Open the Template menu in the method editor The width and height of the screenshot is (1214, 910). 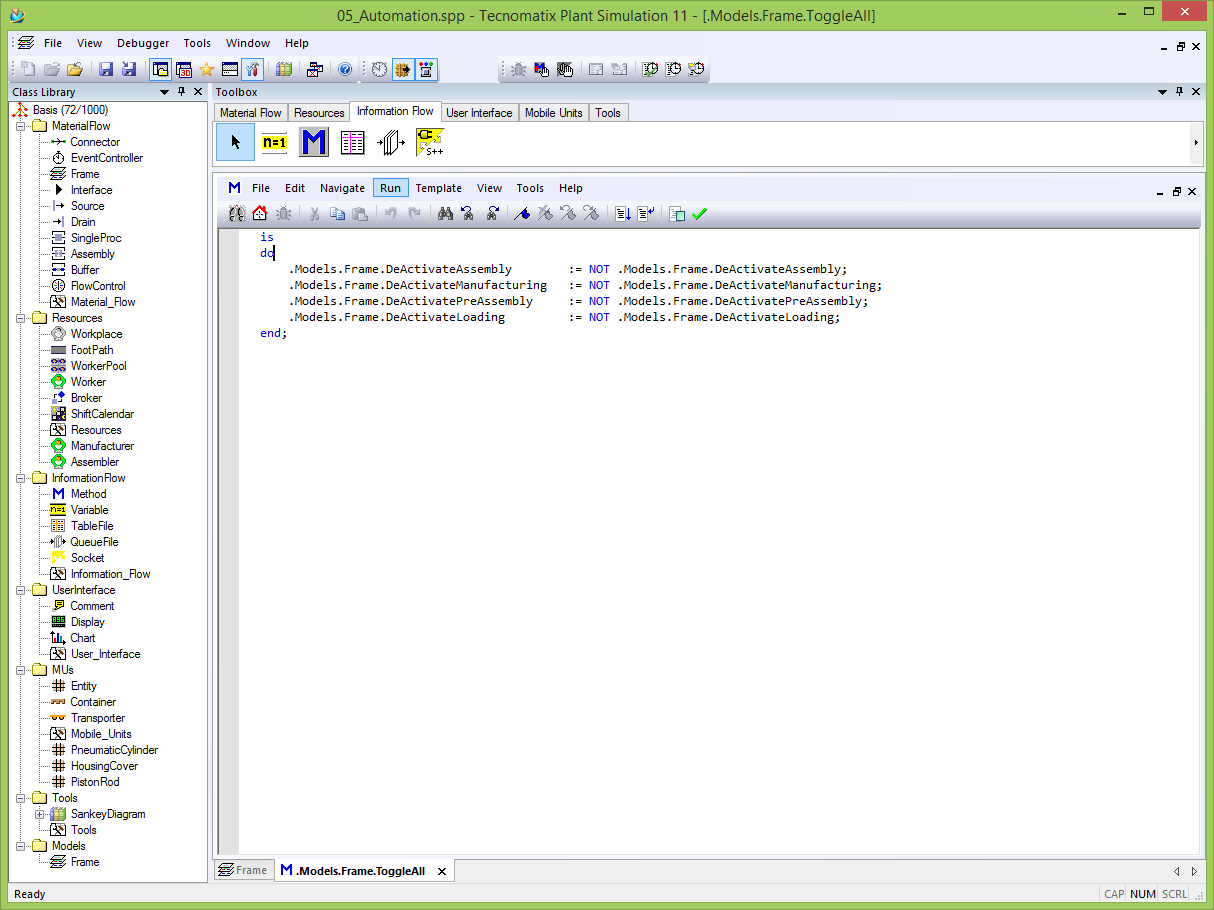pos(439,188)
